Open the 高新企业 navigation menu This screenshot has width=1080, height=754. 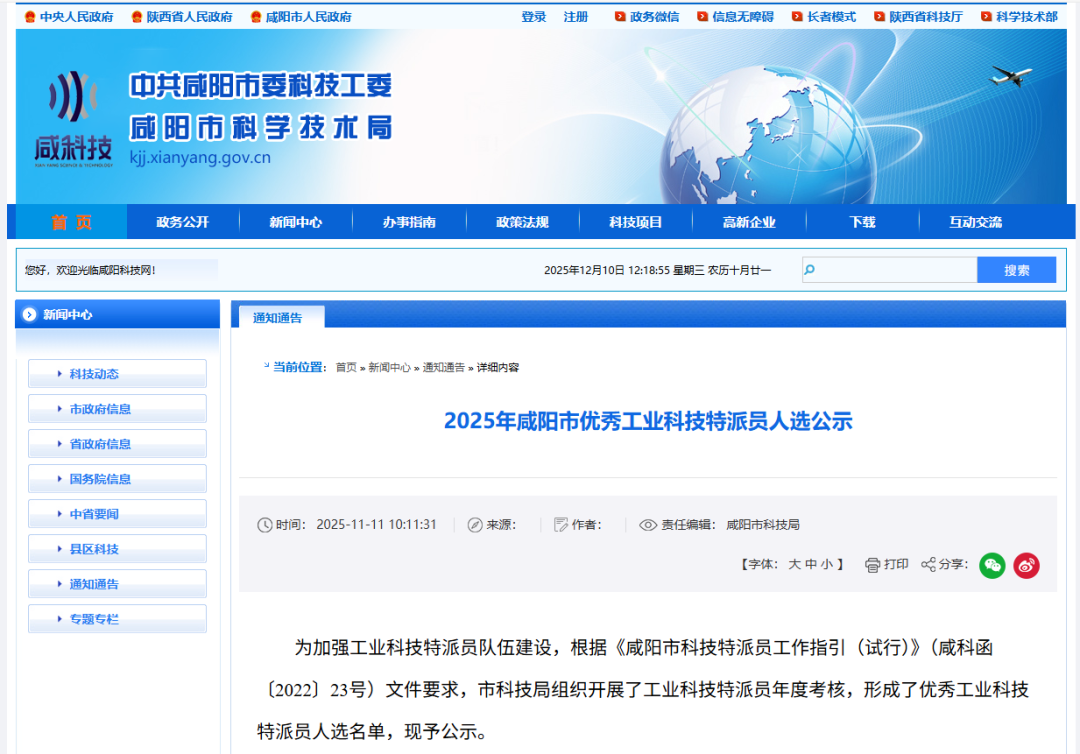[749, 222]
